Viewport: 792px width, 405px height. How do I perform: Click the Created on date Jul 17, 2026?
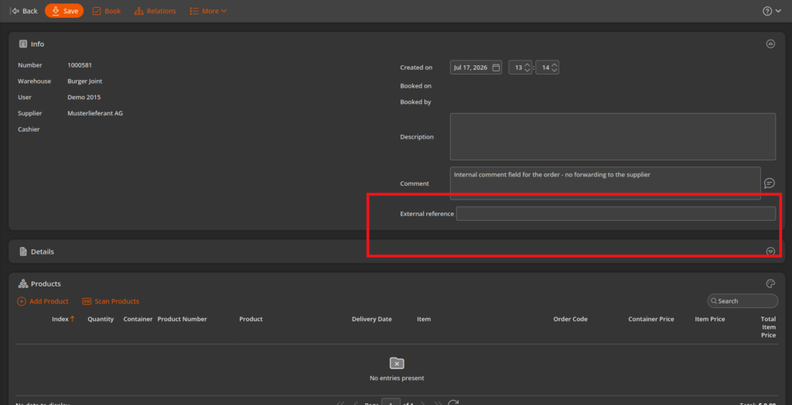pyautogui.click(x=470, y=67)
